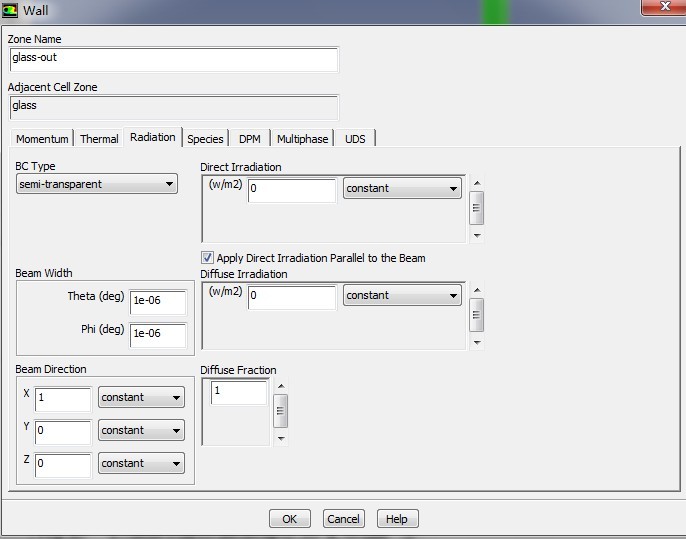The height and width of the screenshot is (539, 686).
Task: Toggle Apply Direct Irradiation Parallel to the Beam
Action: pos(208,258)
